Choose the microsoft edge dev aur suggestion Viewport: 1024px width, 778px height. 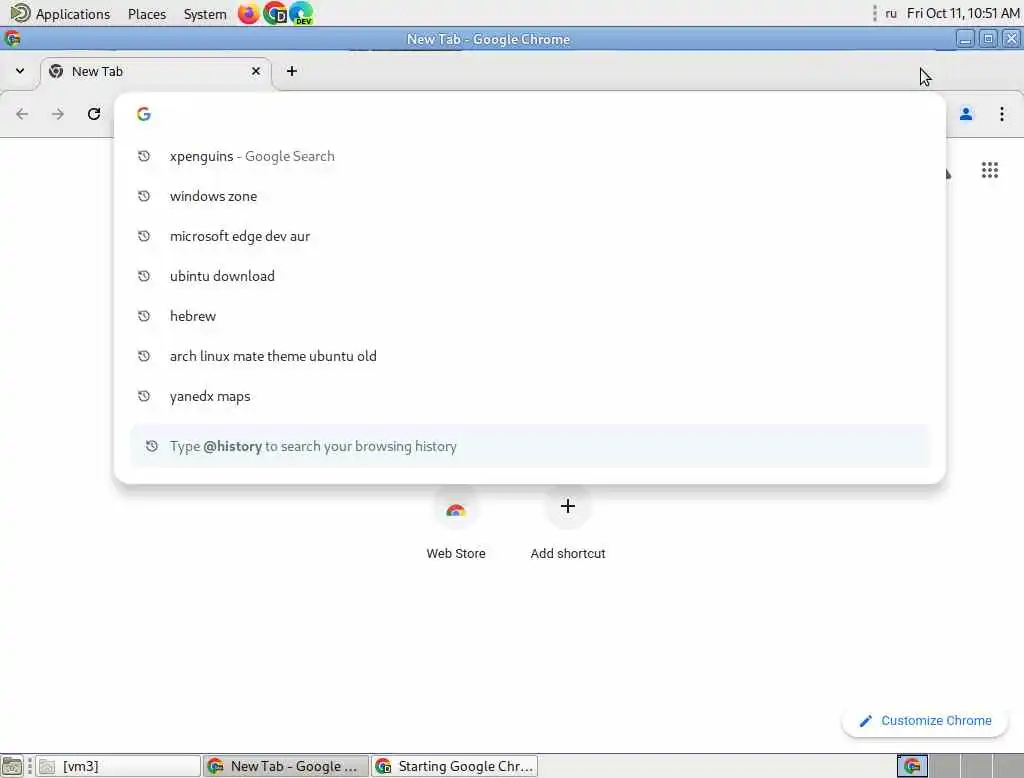[x=530, y=236]
